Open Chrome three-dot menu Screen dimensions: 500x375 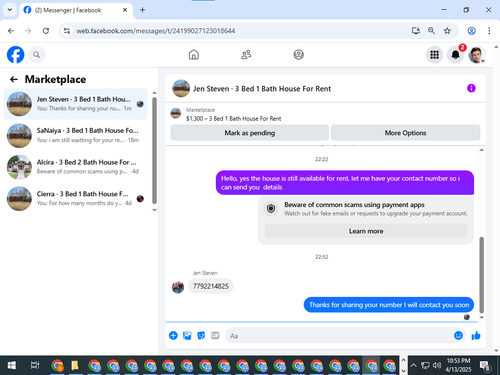489,31
